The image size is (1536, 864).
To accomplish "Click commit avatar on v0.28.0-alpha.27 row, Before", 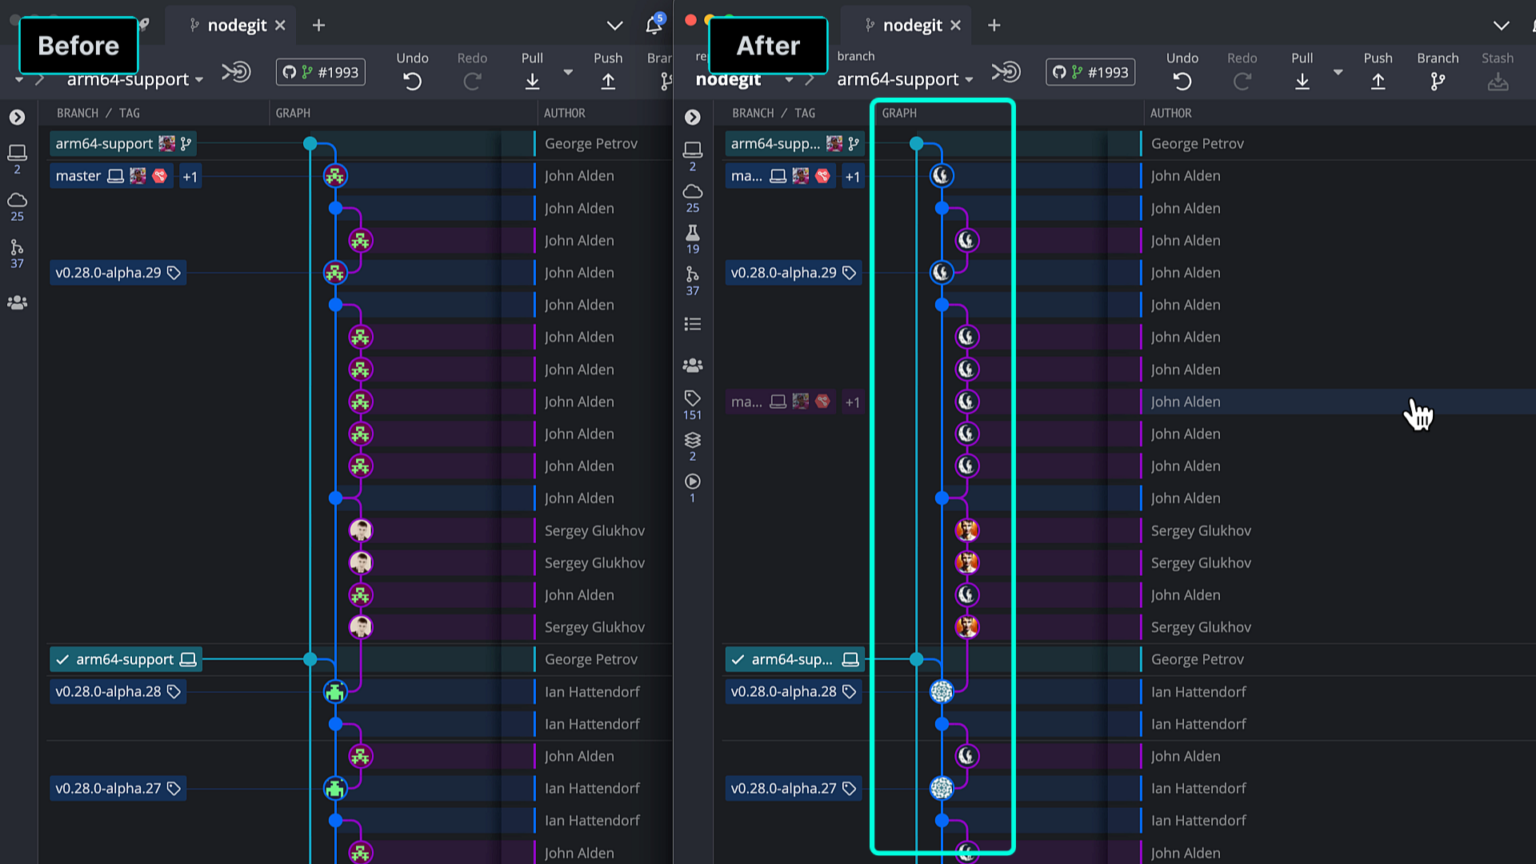I will point(335,788).
